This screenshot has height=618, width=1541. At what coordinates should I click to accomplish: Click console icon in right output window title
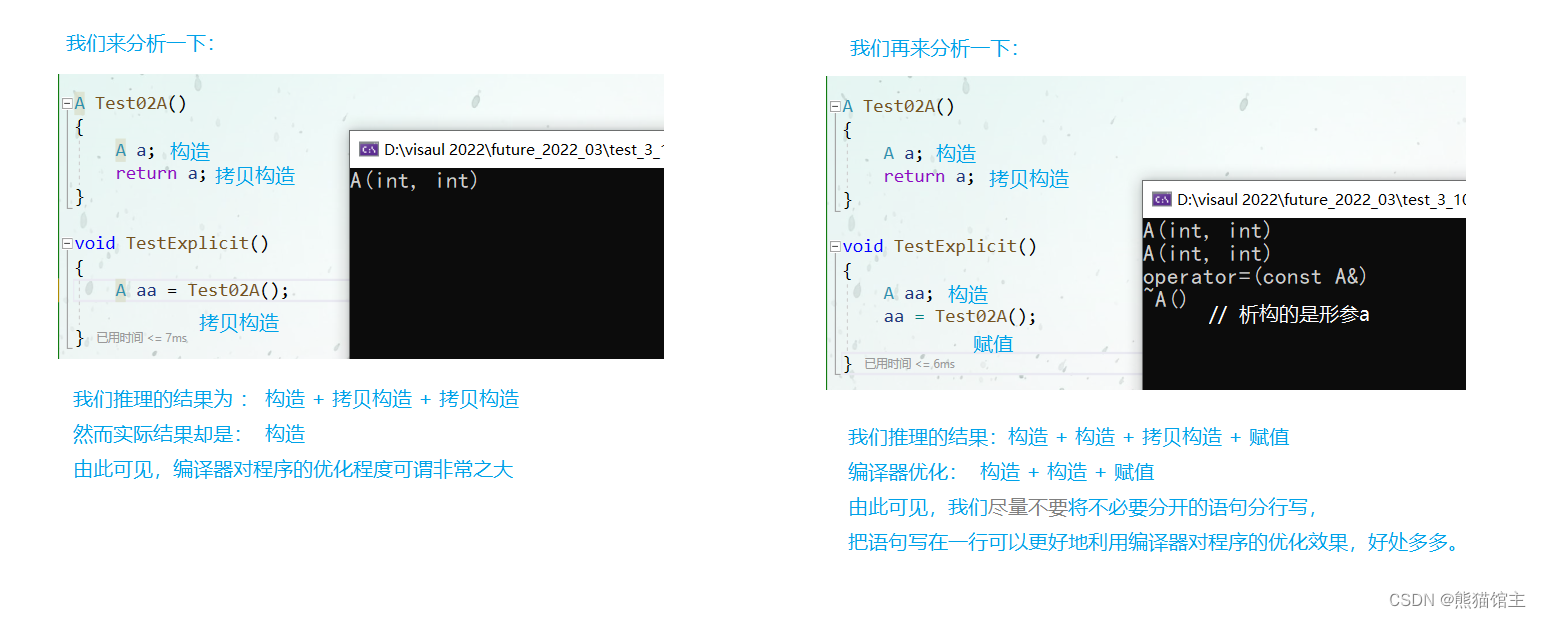1162,199
